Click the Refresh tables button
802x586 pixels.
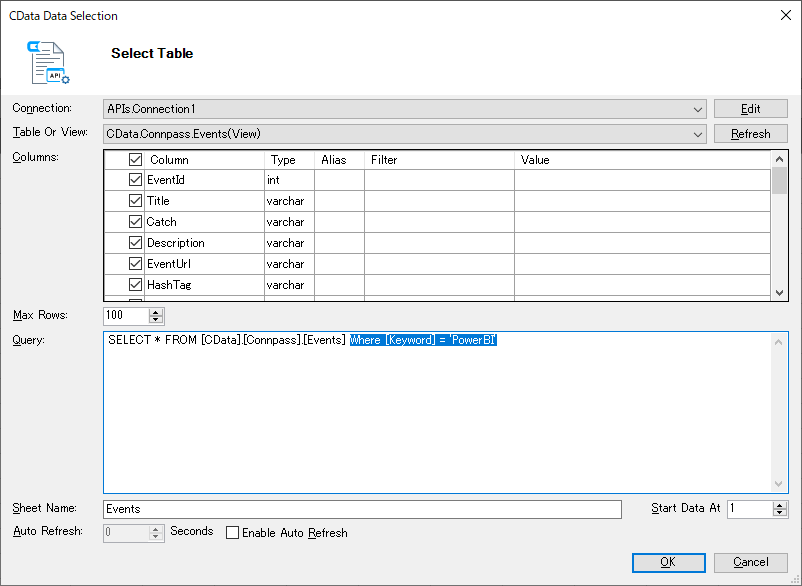click(750, 133)
